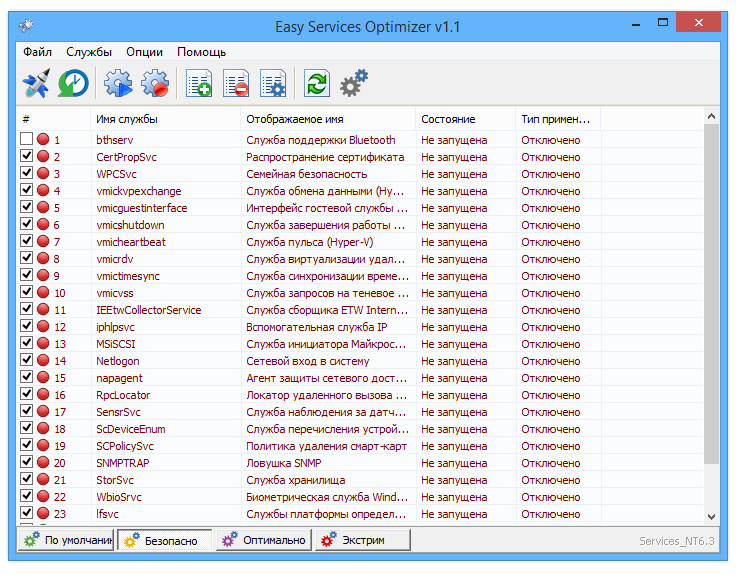Uncheck the CertPropSvc checkbox
Image resolution: width=739 pixels, height=575 pixels.
(x=26, y=156)
